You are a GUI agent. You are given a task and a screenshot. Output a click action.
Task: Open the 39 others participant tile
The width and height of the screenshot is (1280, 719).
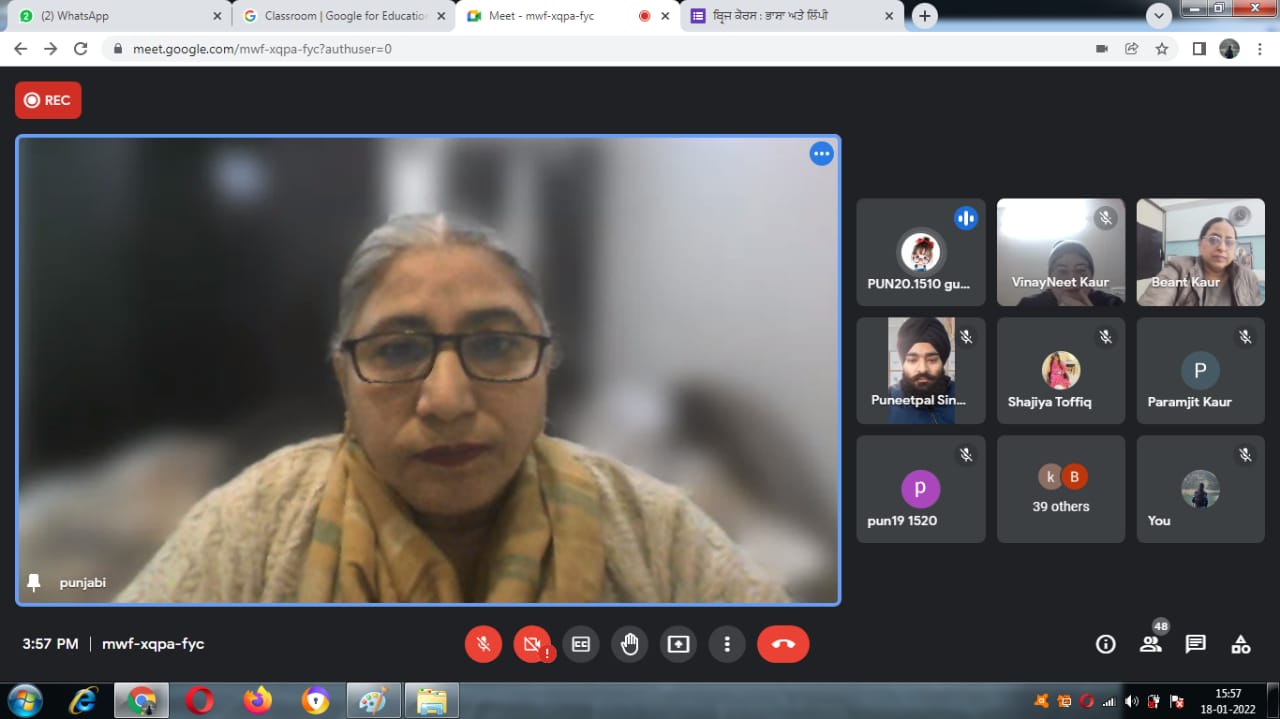tap(1060, 489)
